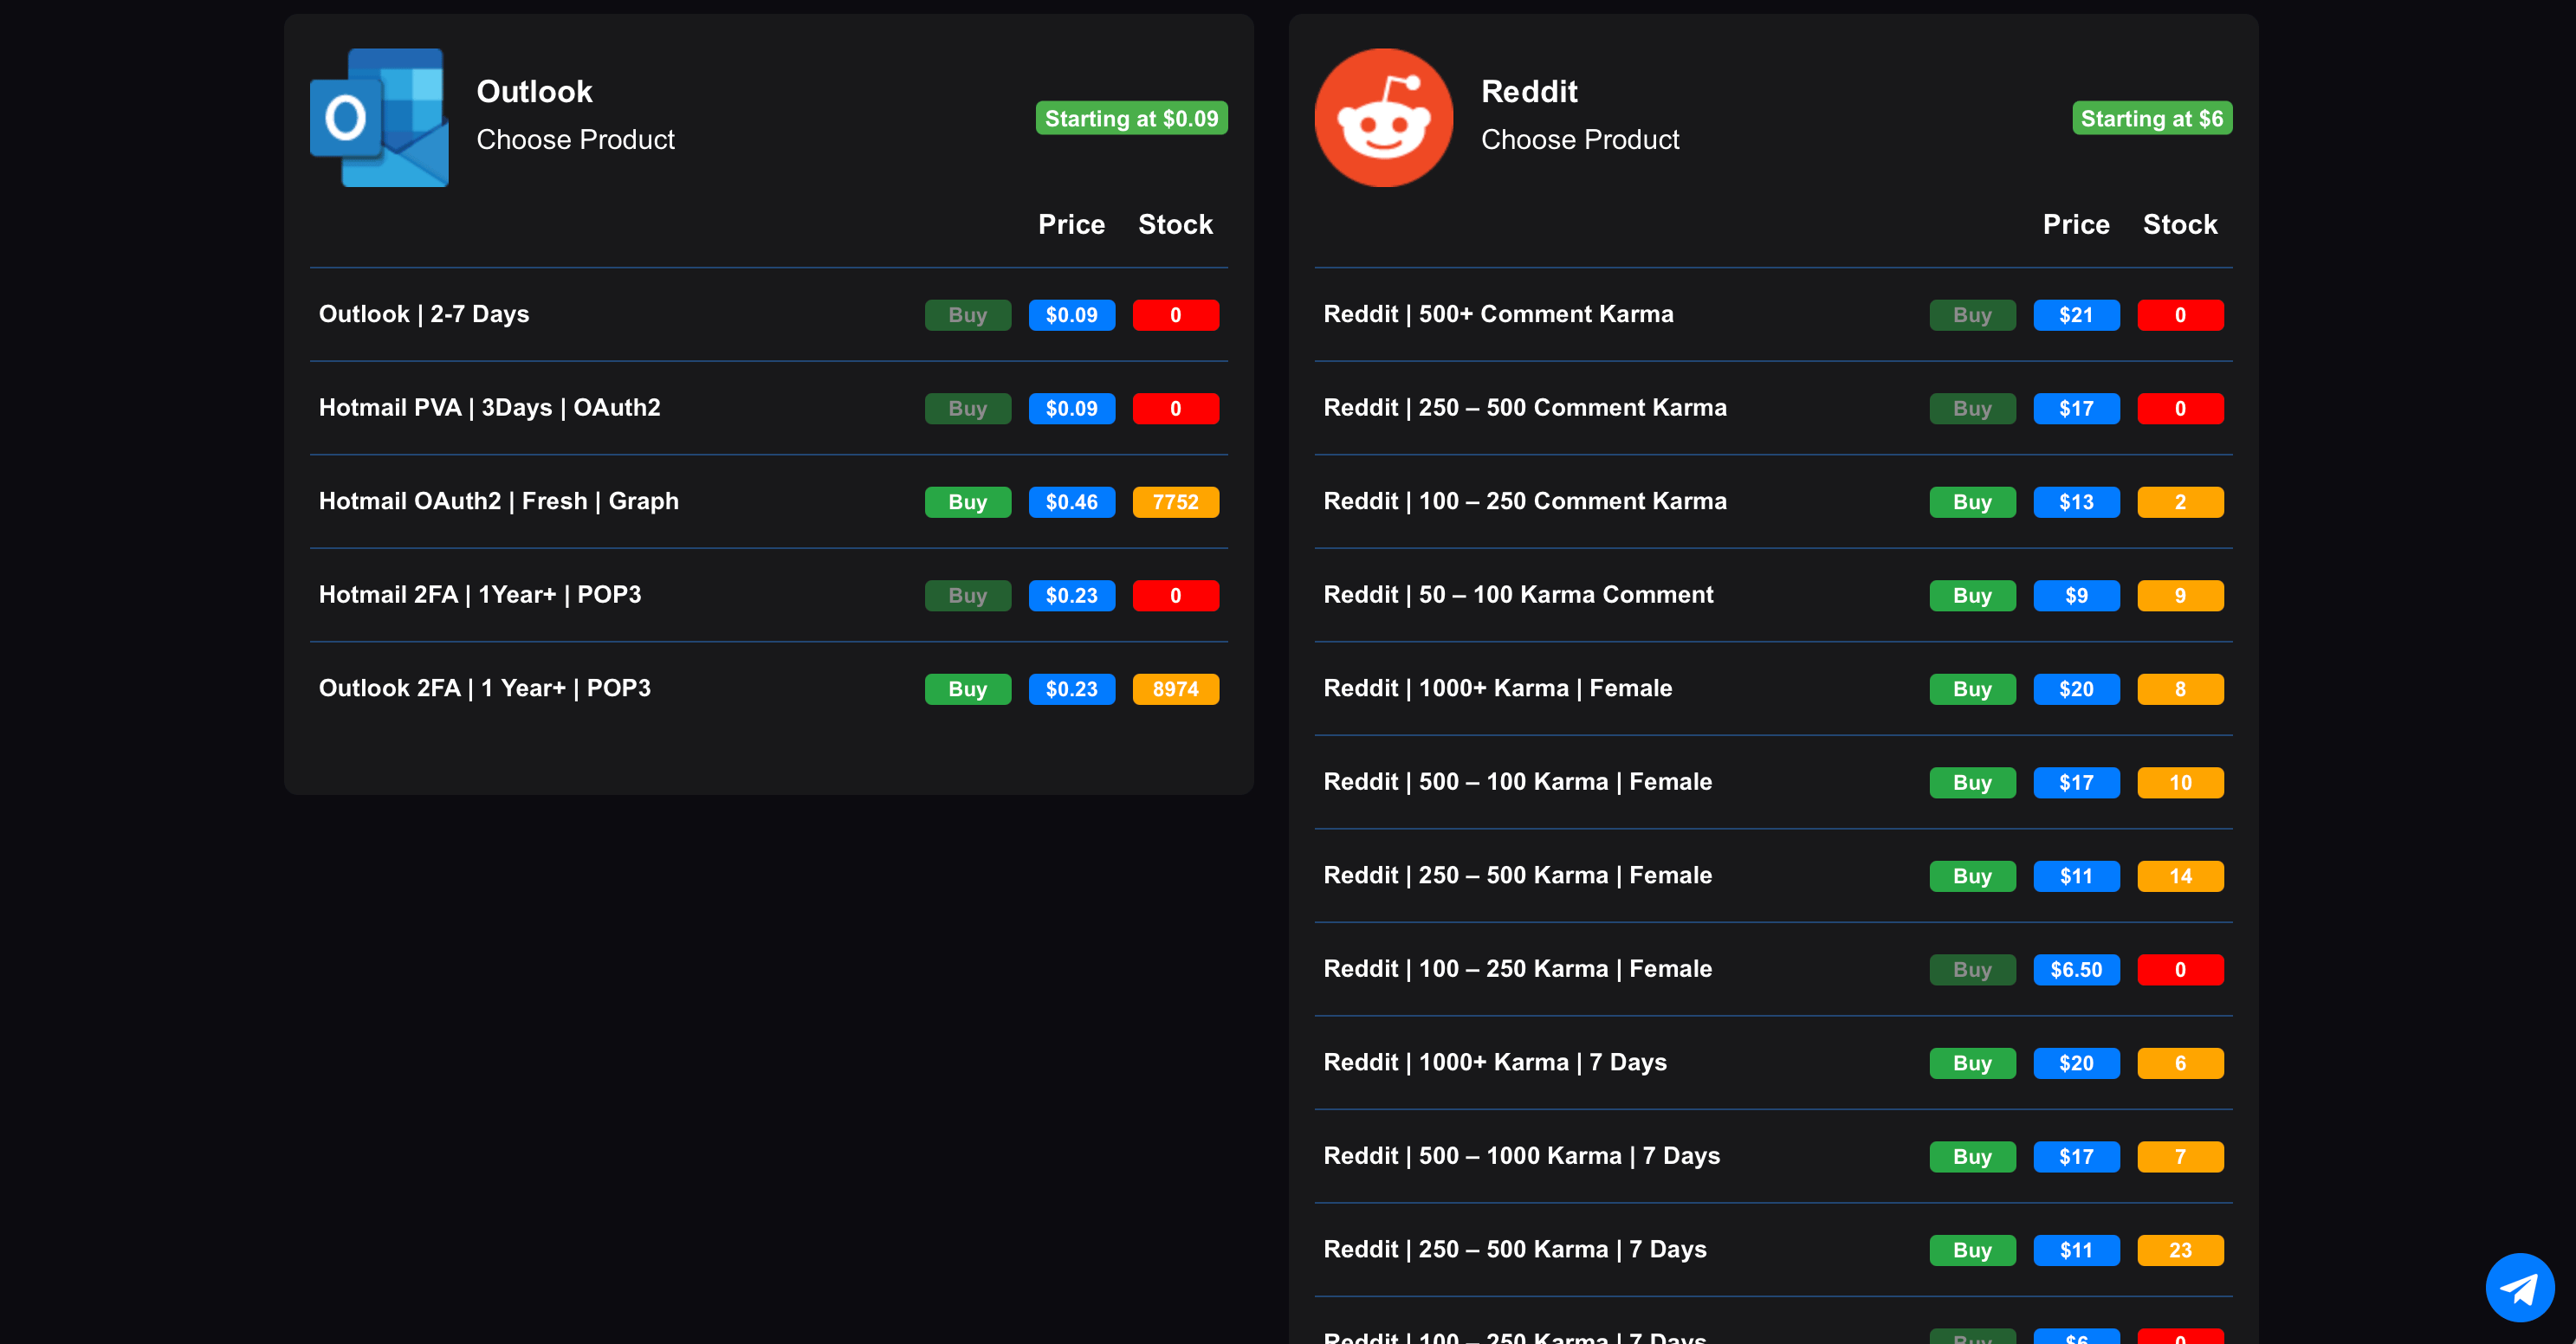Click the $0.46 price badge
2576x1344 pixels.
pos(1071,502)
